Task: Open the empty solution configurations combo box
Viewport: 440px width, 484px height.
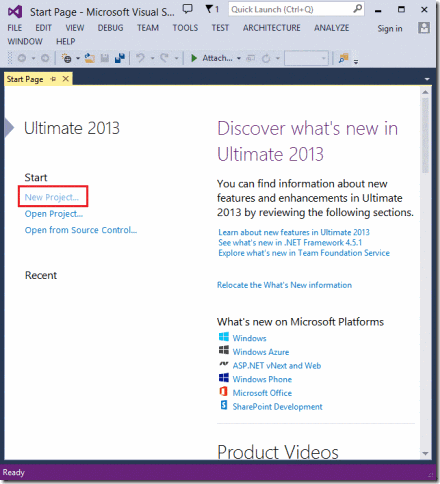Action: coord(306,58)
